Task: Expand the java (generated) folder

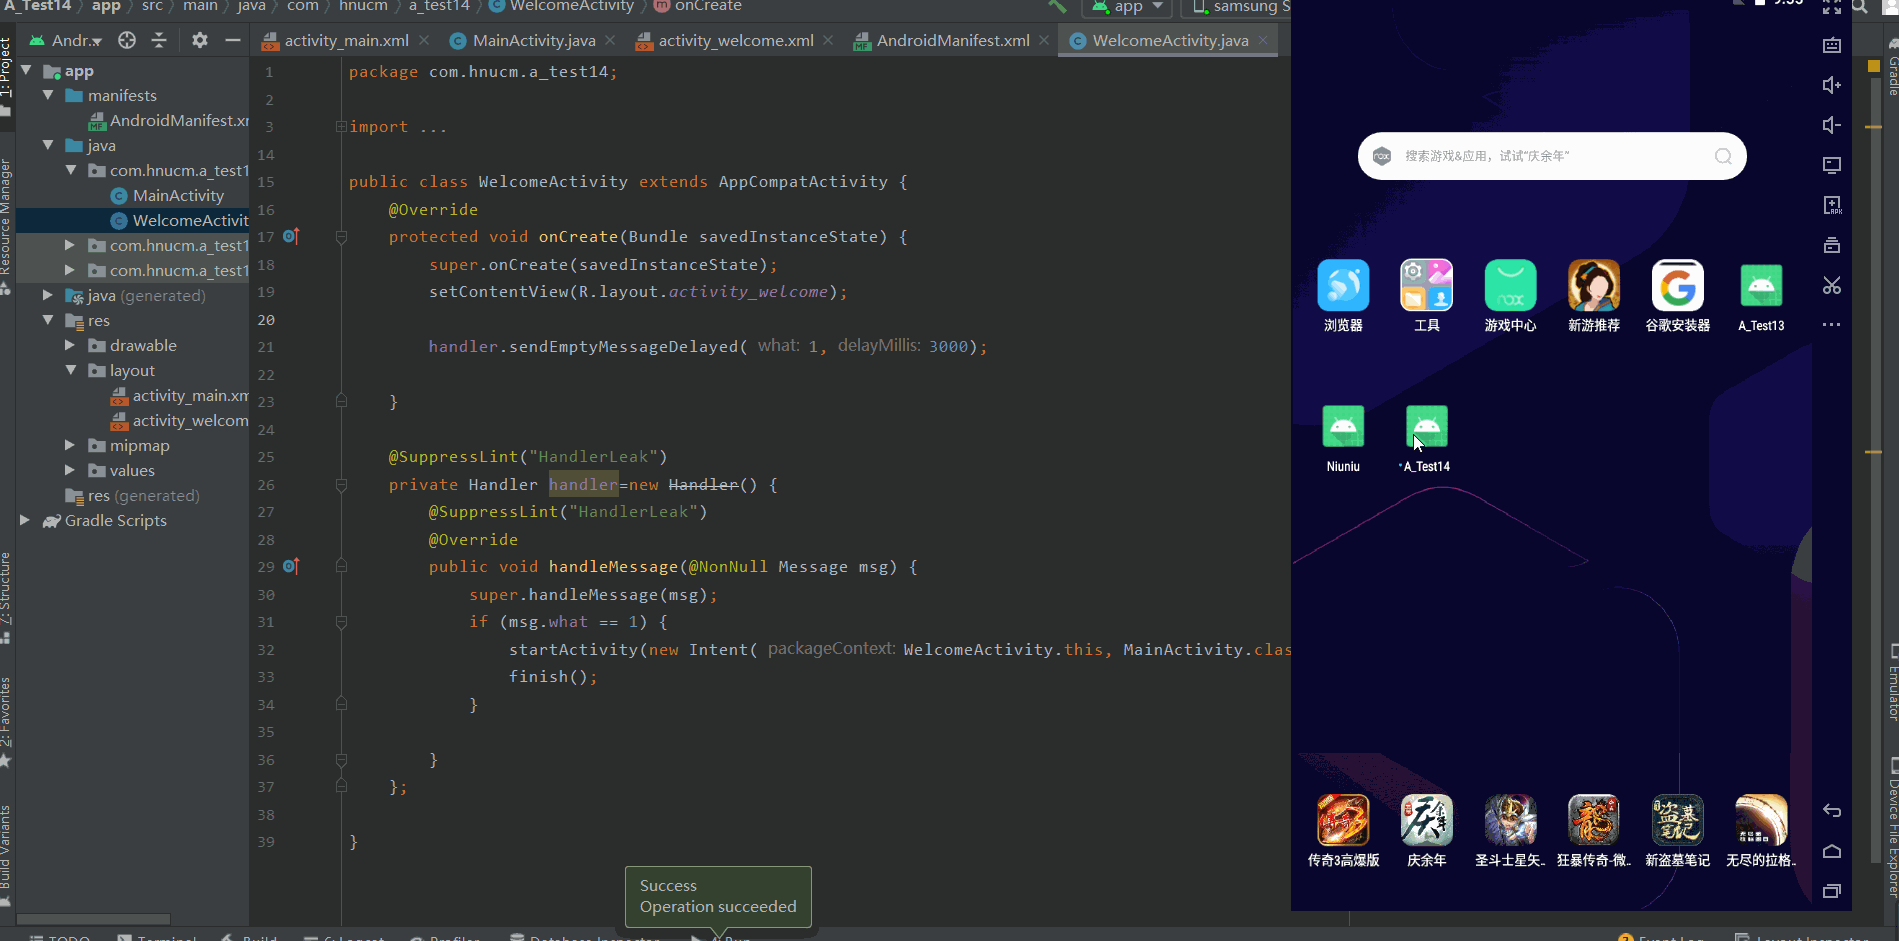Action: click(48, 295)
